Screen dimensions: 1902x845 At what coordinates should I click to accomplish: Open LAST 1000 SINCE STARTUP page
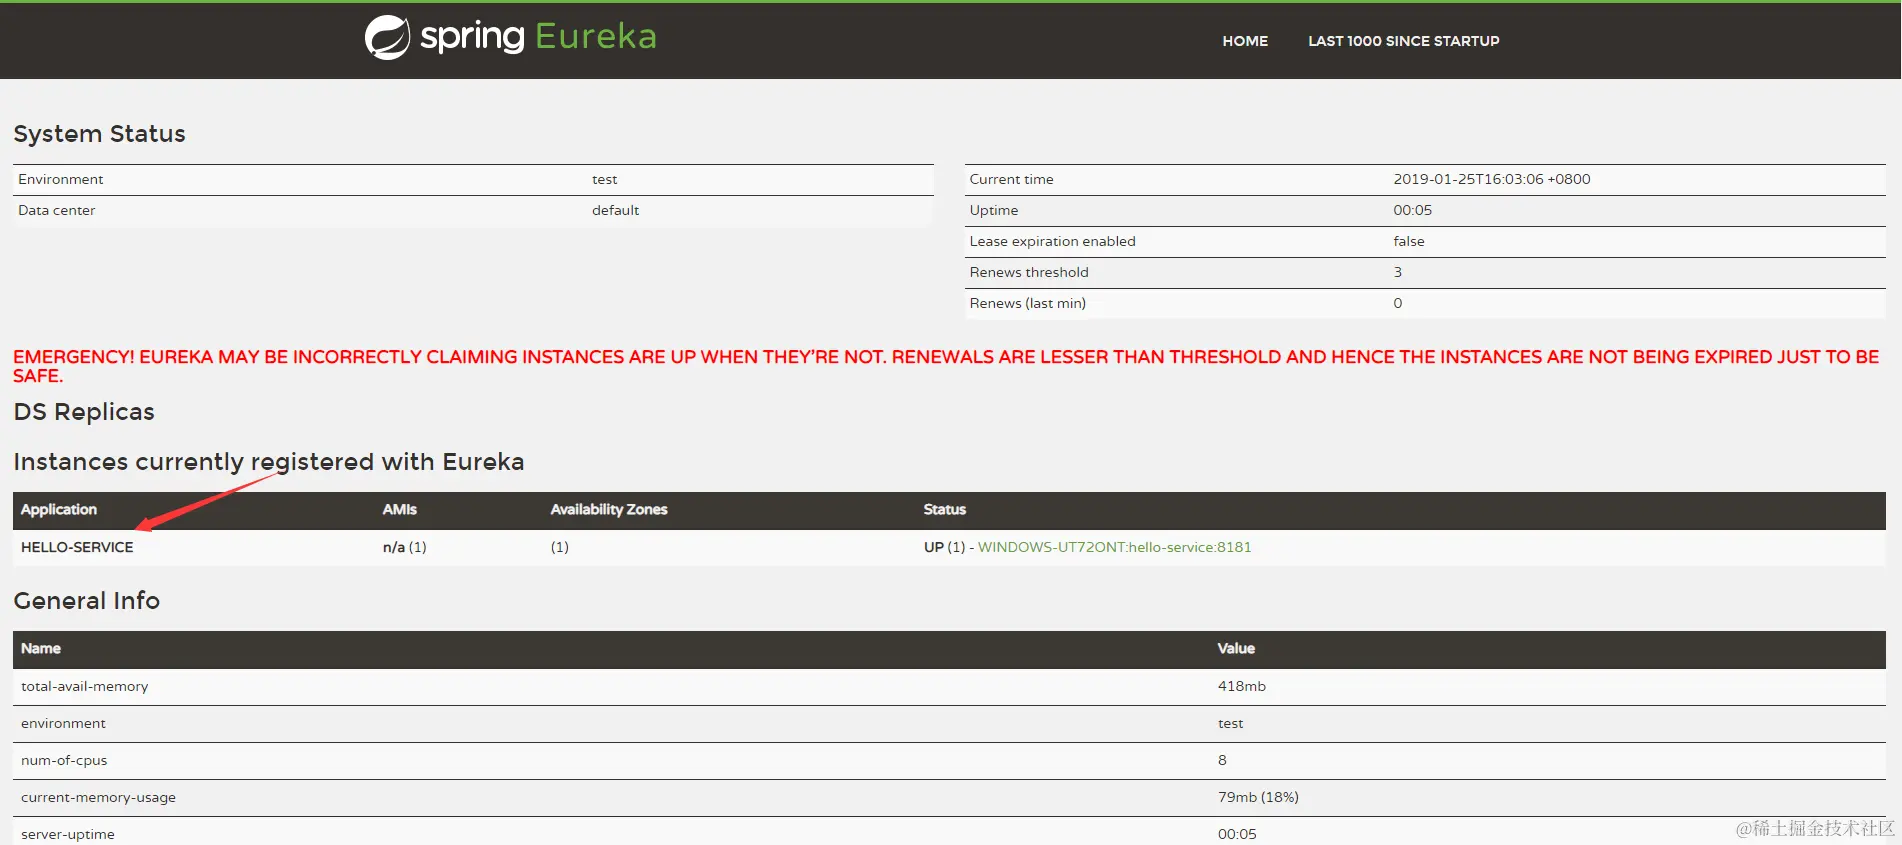tap(1403, 41)
